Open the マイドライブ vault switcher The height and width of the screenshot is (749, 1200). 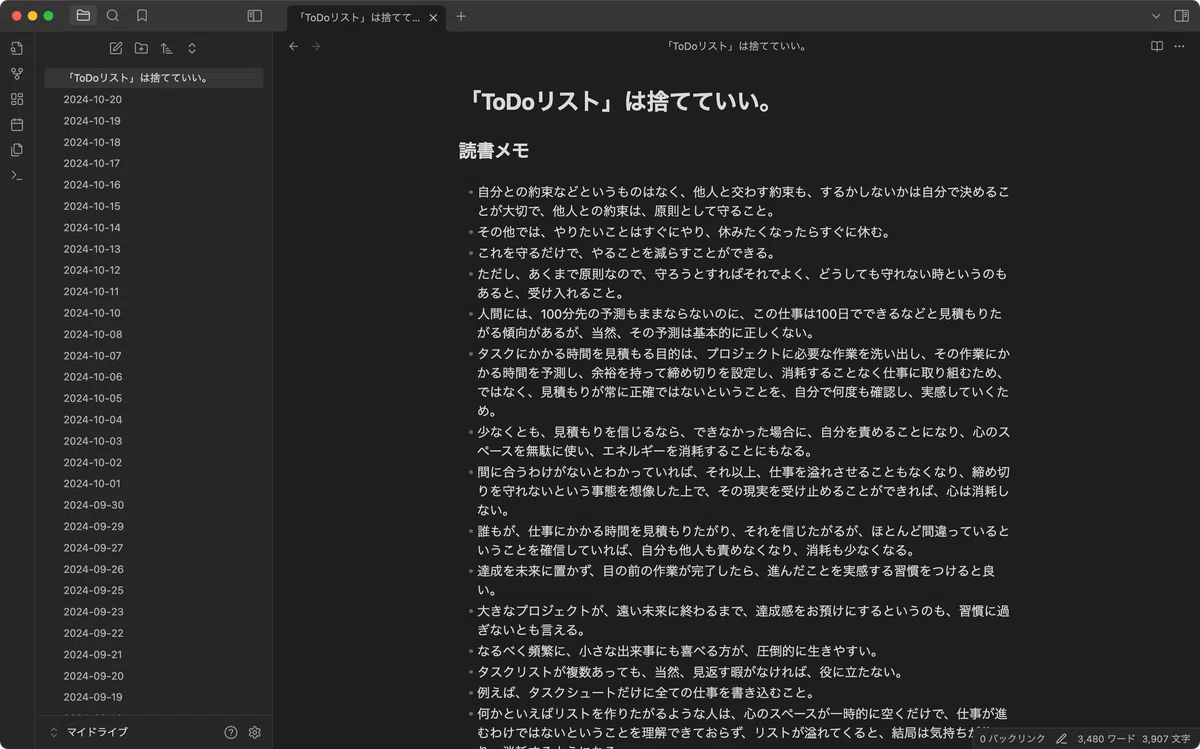pyautogui.click(x=90, y=732)
